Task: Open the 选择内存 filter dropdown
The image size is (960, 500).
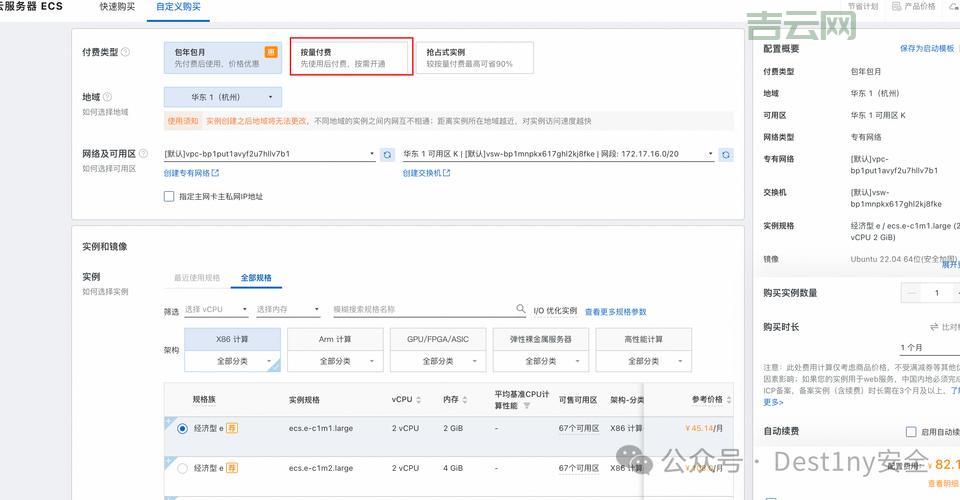Action: pos(288,310)
